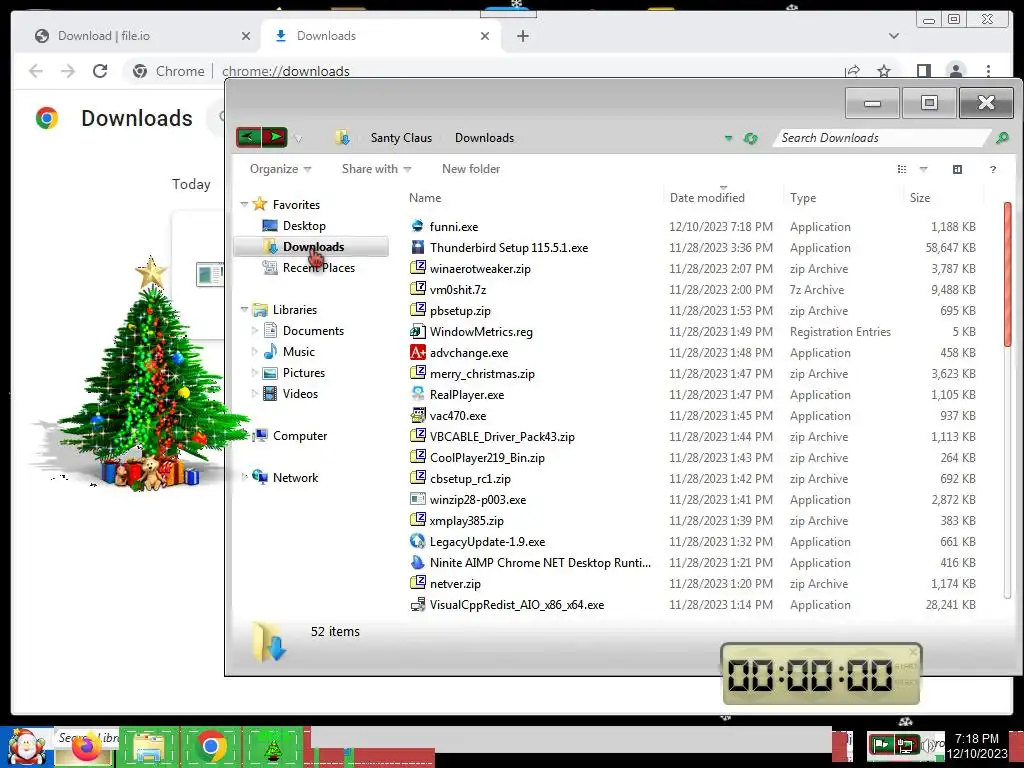Viewport: 1024px width, 768px height.
Task: Sort by the Type column header
Action: pos(843,197)
